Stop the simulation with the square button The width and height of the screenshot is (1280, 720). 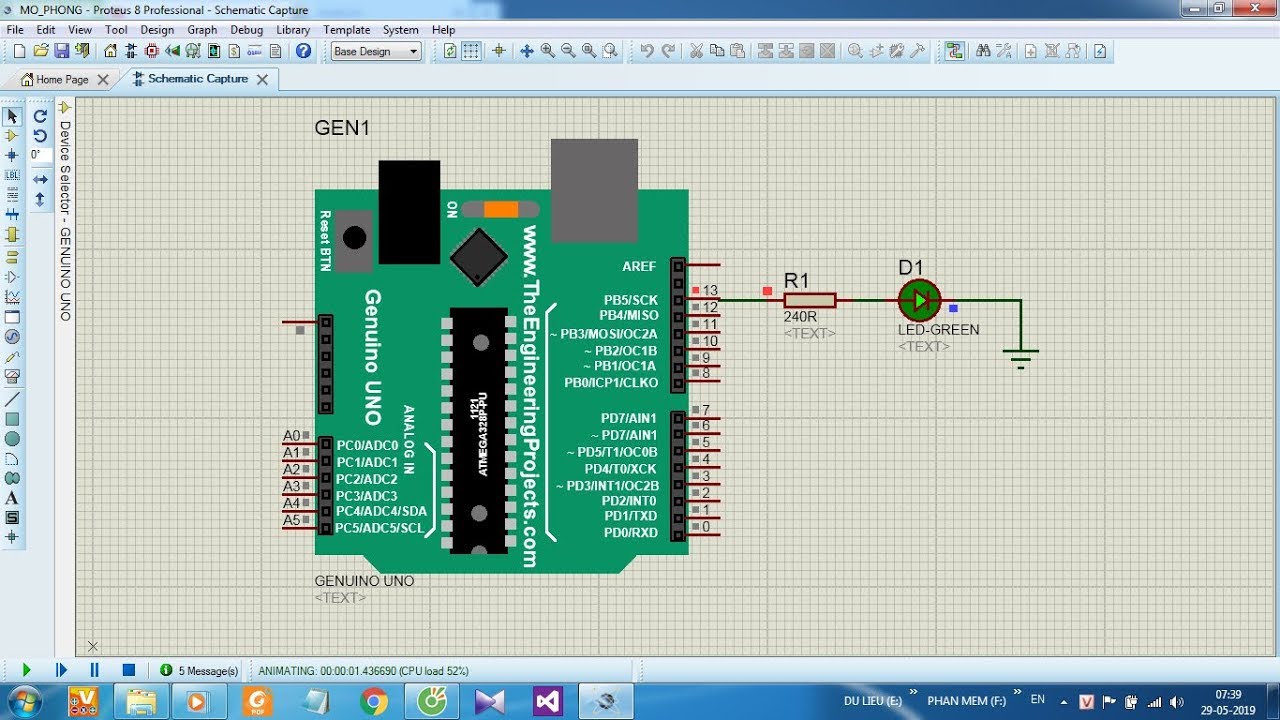click(x=128, y=670)
